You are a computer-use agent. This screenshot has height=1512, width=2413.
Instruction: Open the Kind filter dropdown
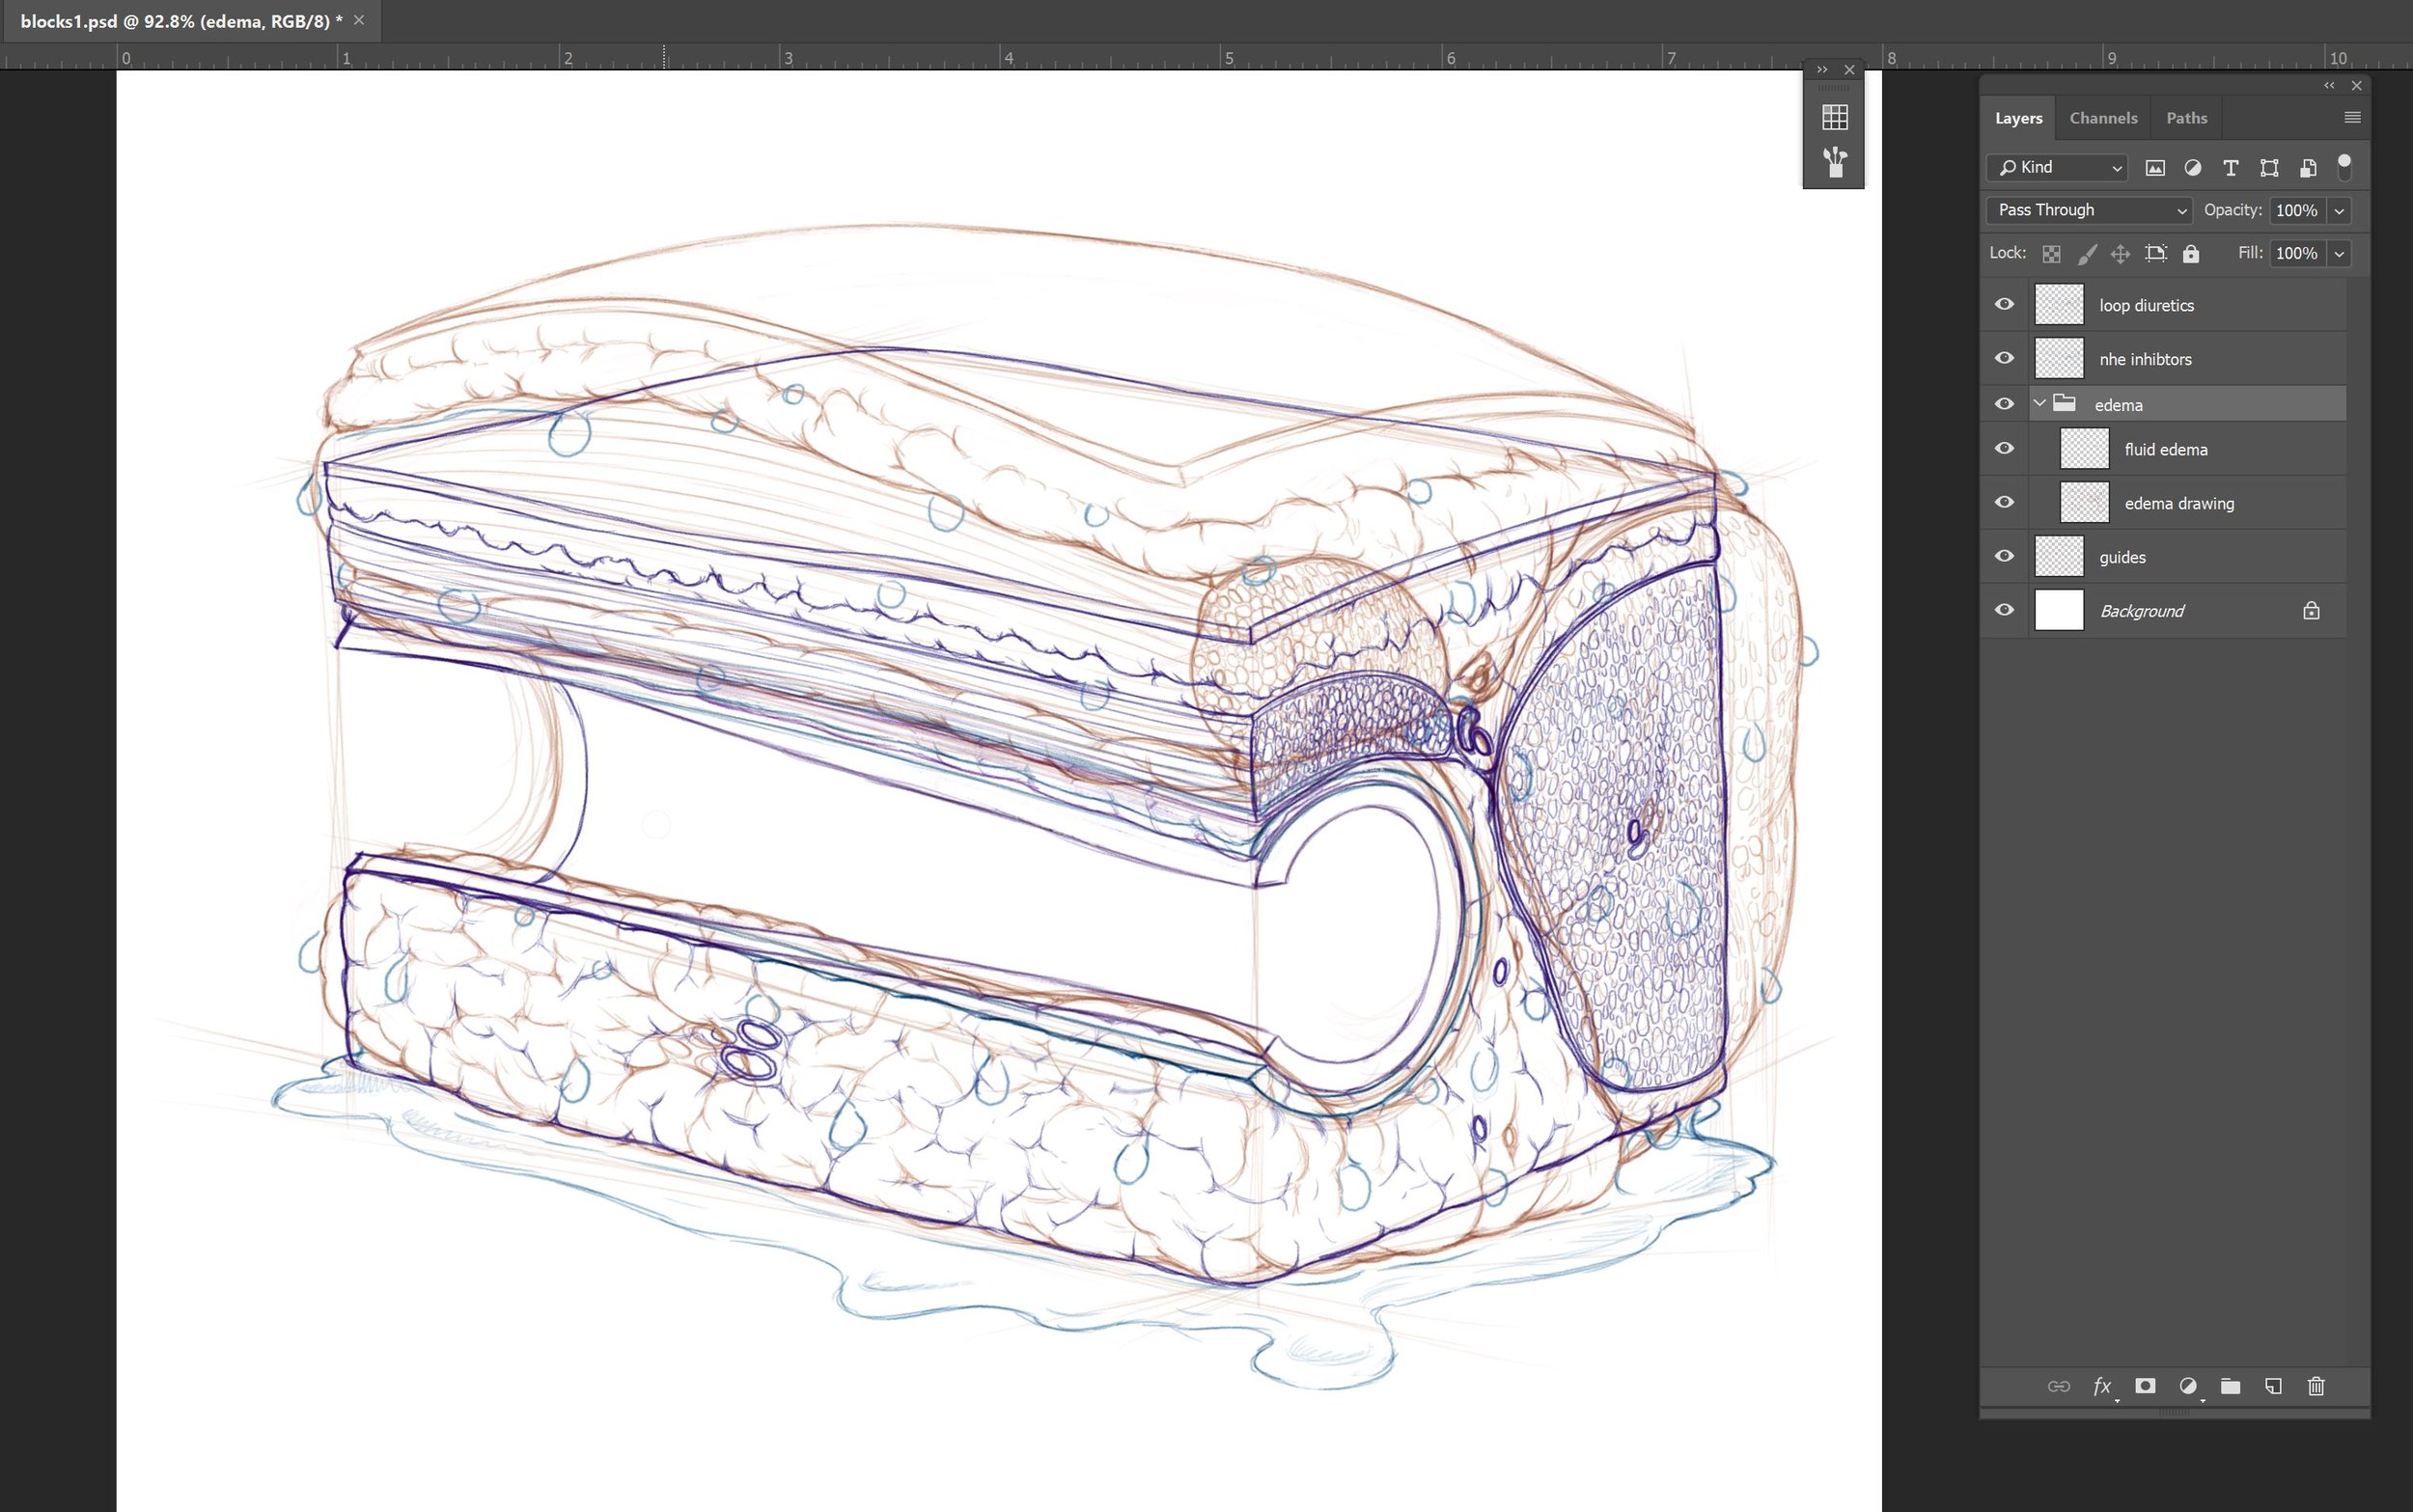click(2055, 167)
